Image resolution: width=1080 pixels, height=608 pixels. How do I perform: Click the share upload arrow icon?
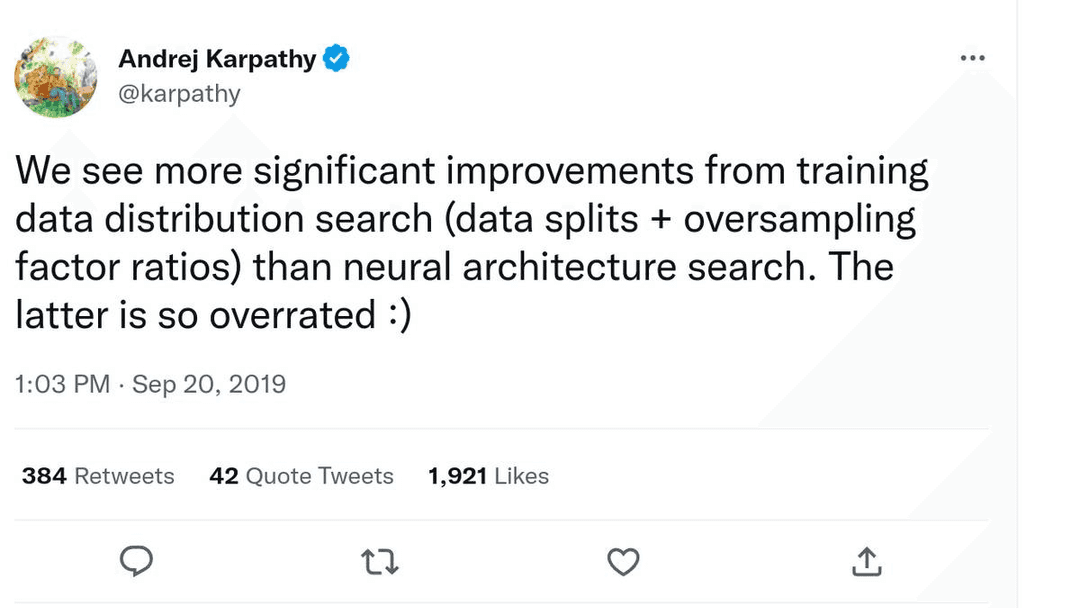(x=867, y=562)
